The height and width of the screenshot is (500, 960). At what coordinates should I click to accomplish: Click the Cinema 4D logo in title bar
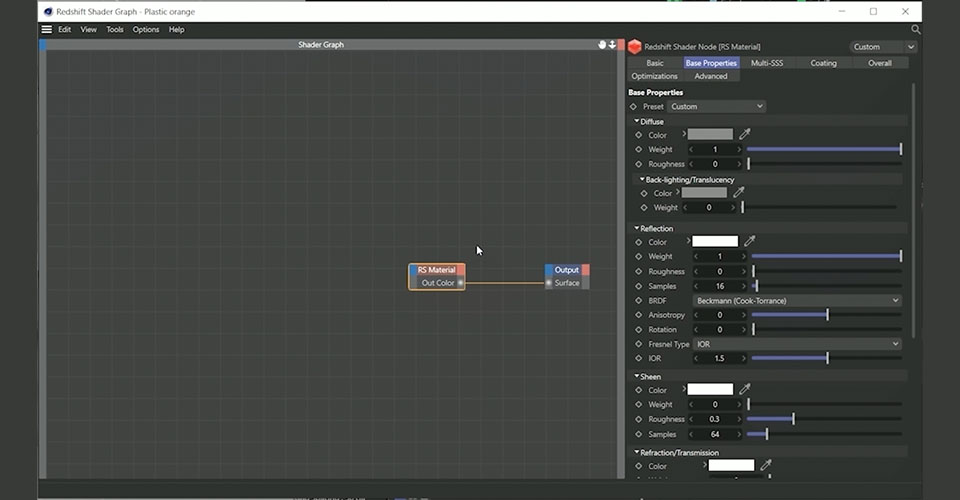tap(48, 12)
